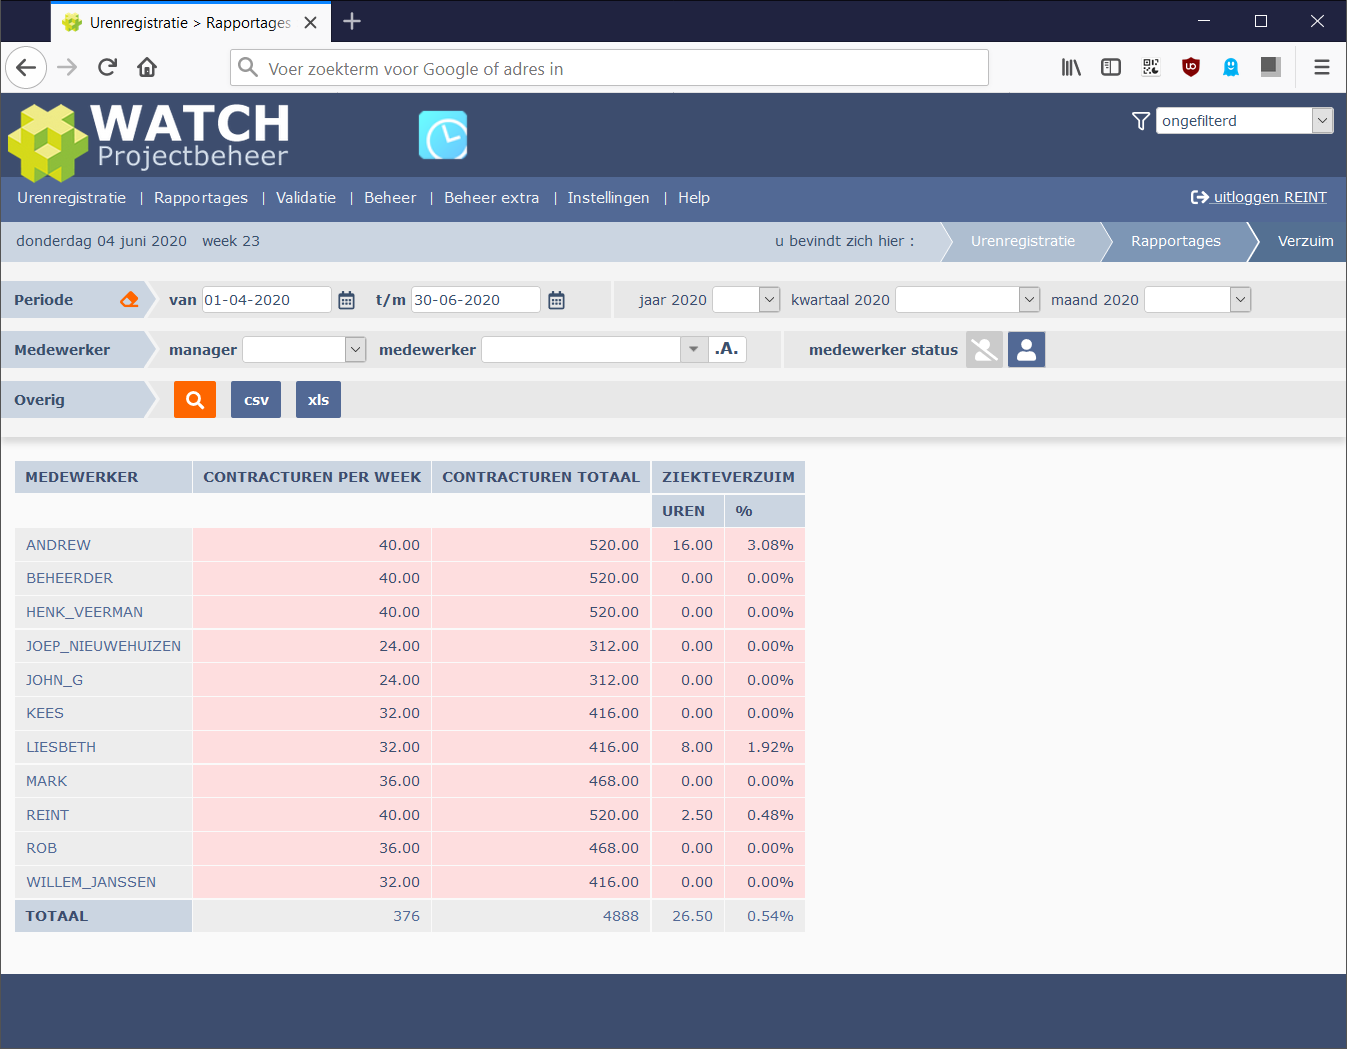Click the gray square extension icon
1347x1049 pixels.
point(1271,67)
